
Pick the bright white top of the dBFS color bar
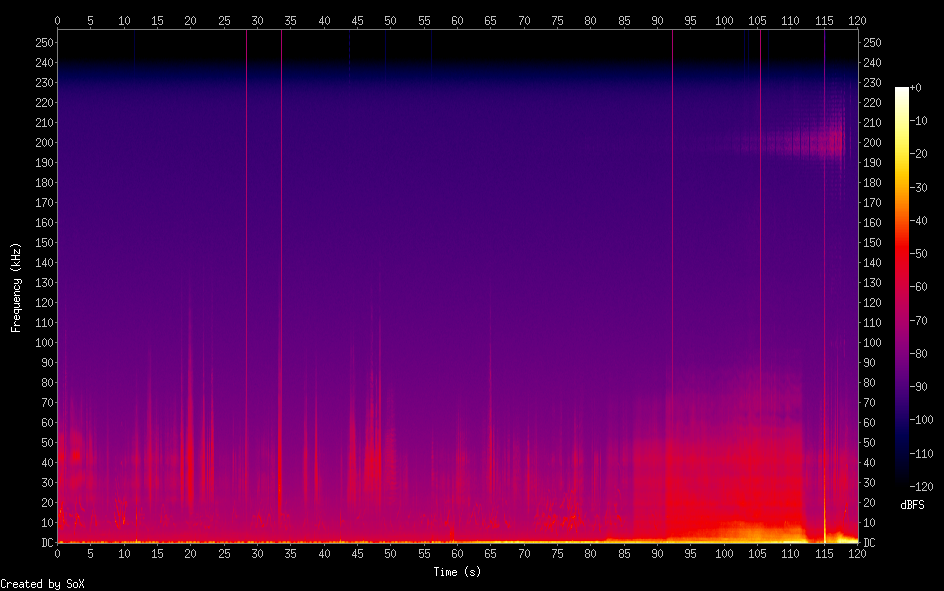point(902,91)
